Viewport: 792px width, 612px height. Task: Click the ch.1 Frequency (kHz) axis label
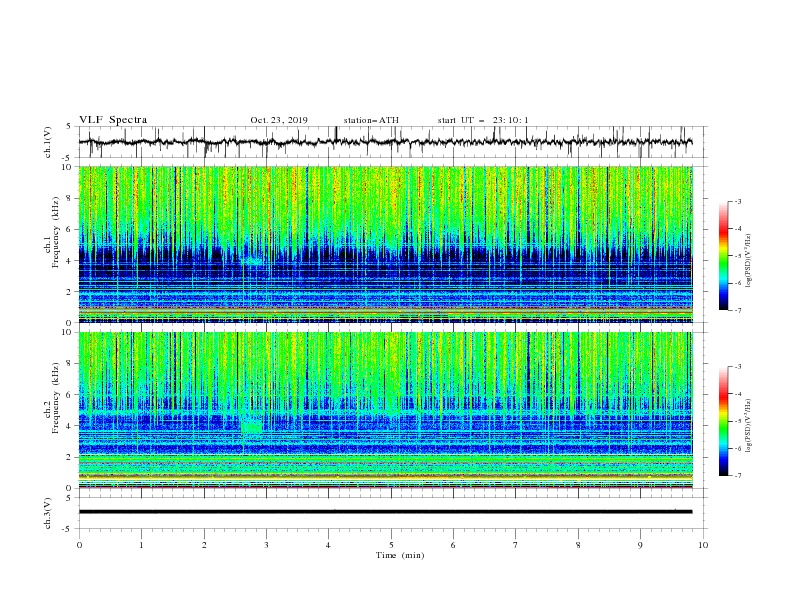pos(53,232)
